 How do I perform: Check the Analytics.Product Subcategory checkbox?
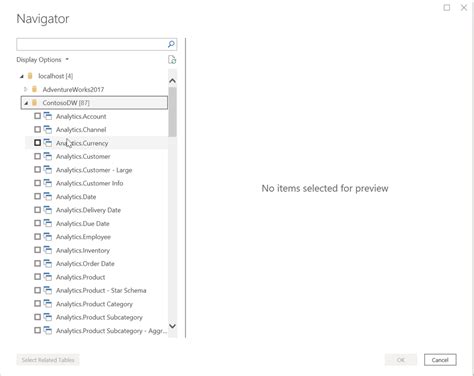[37, 317]
